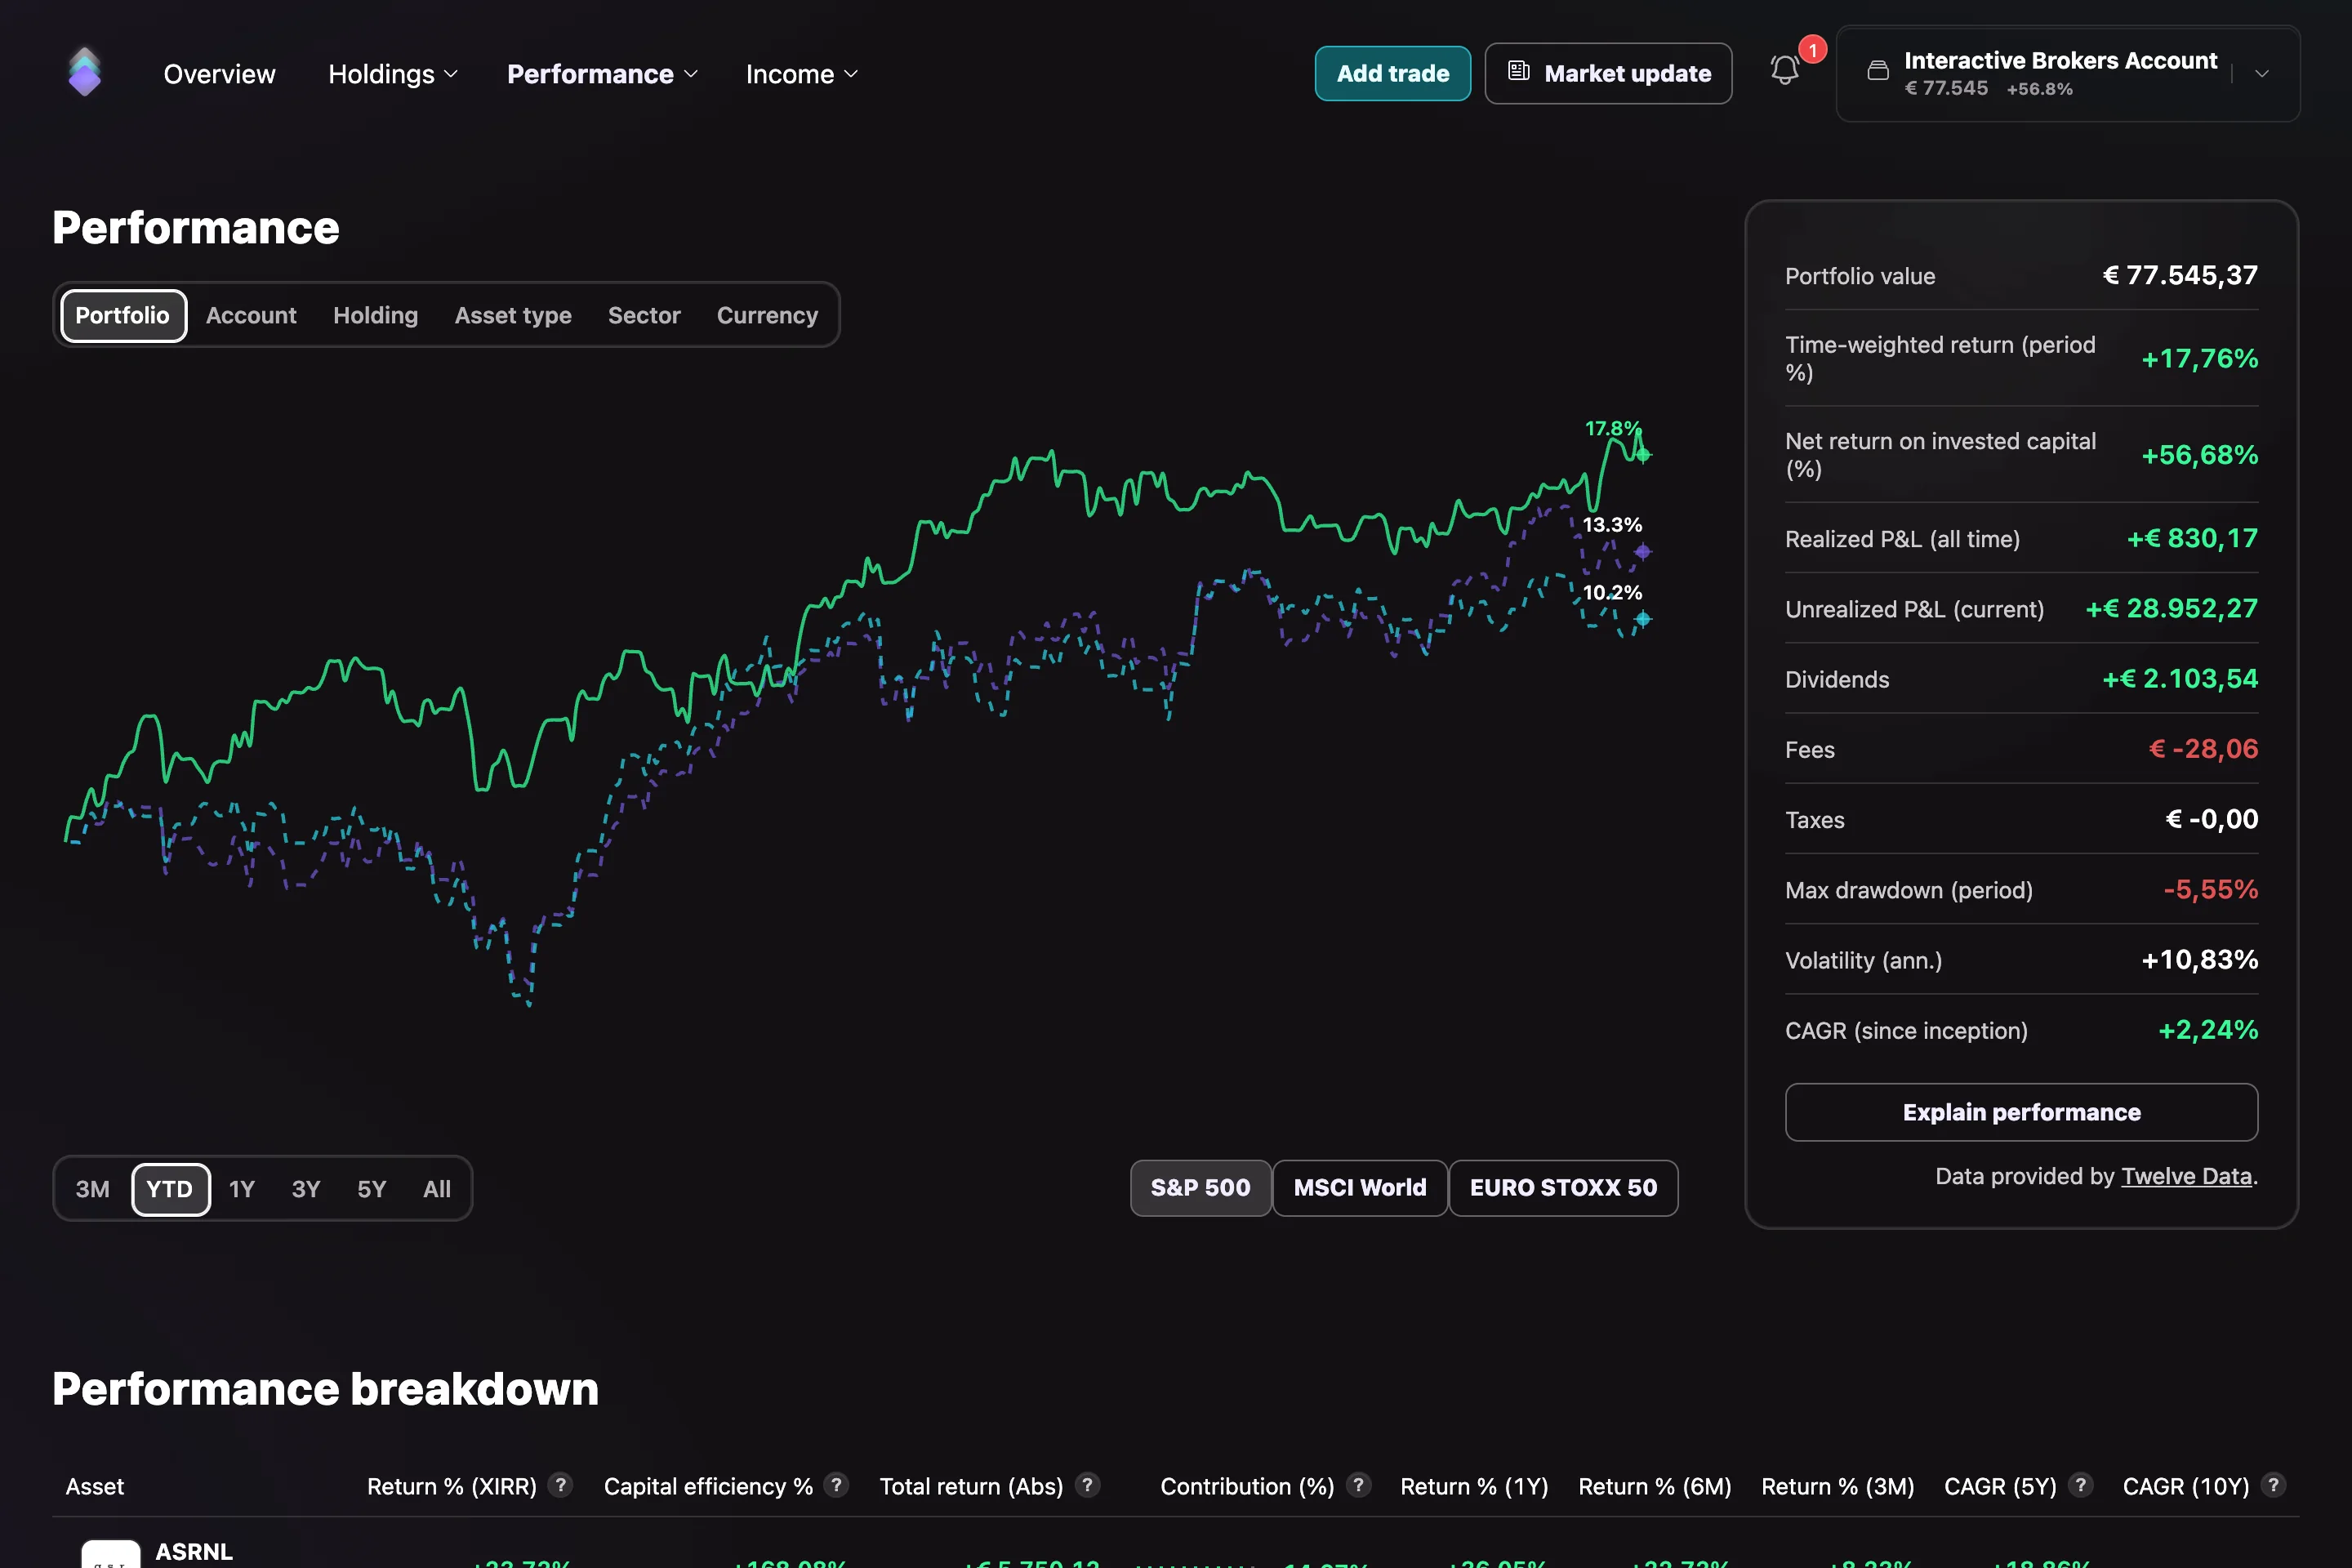The height and width of the screenshot is (1568, 2352).
Task: Show help for Capital efficiency %
Action: click(x=837, y=1485)
